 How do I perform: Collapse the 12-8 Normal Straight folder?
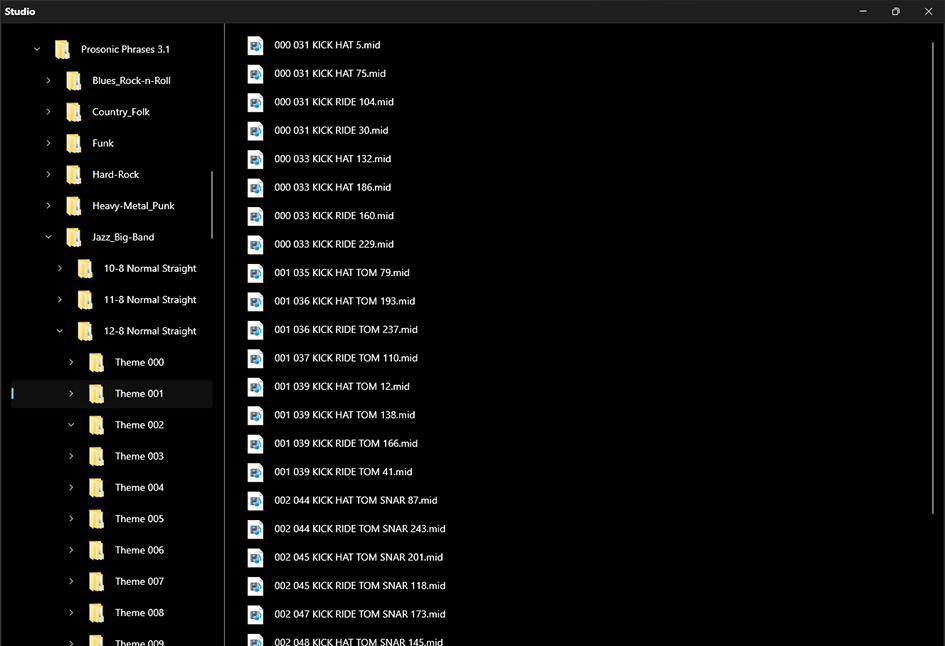pyautogui.click(x=60, y=331)
